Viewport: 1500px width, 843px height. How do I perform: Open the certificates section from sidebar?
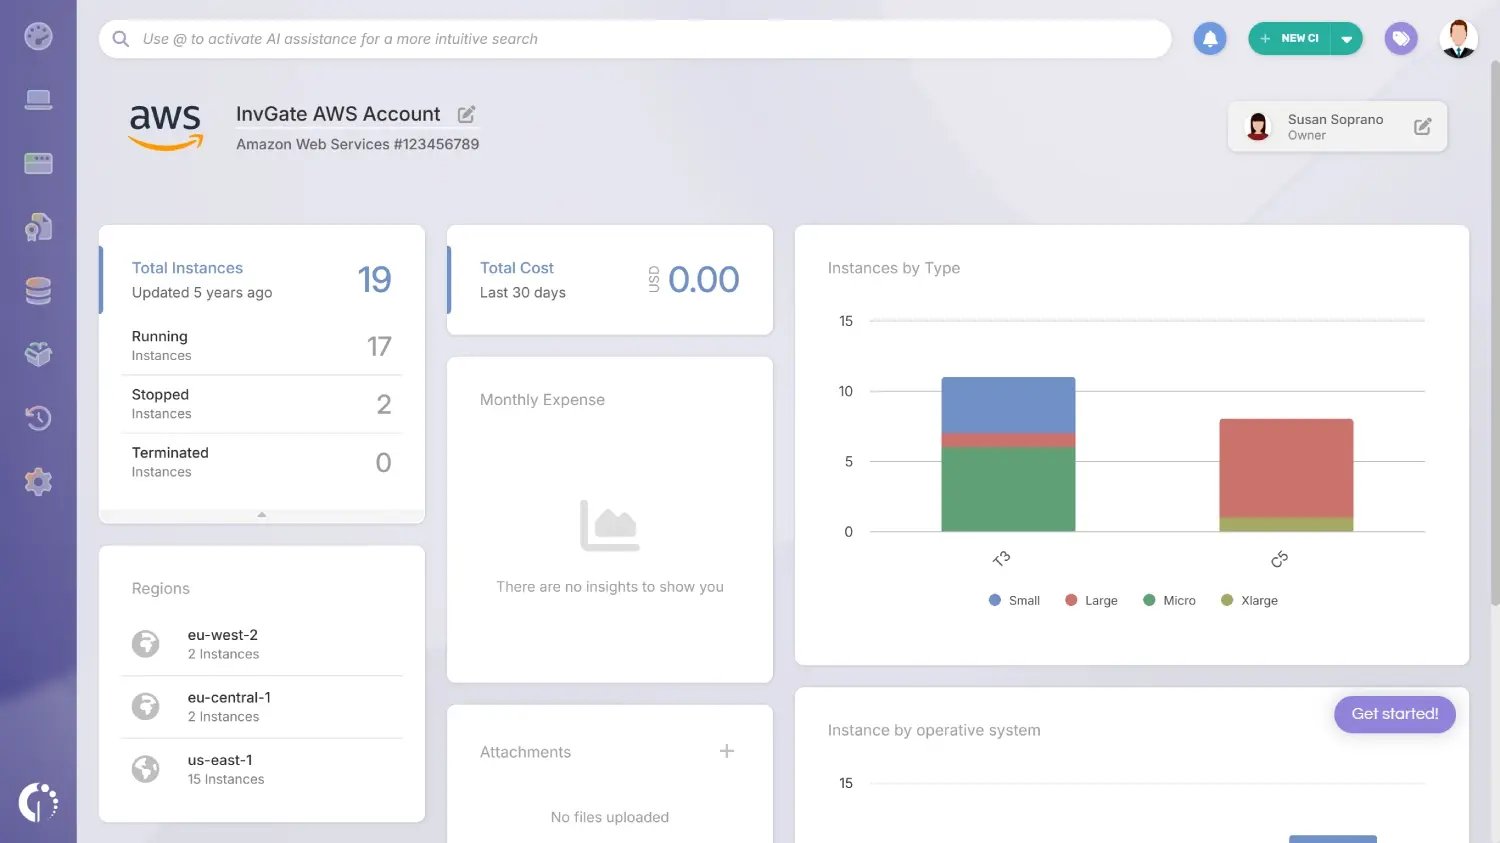pyautogui.click(x=38, y=226)
